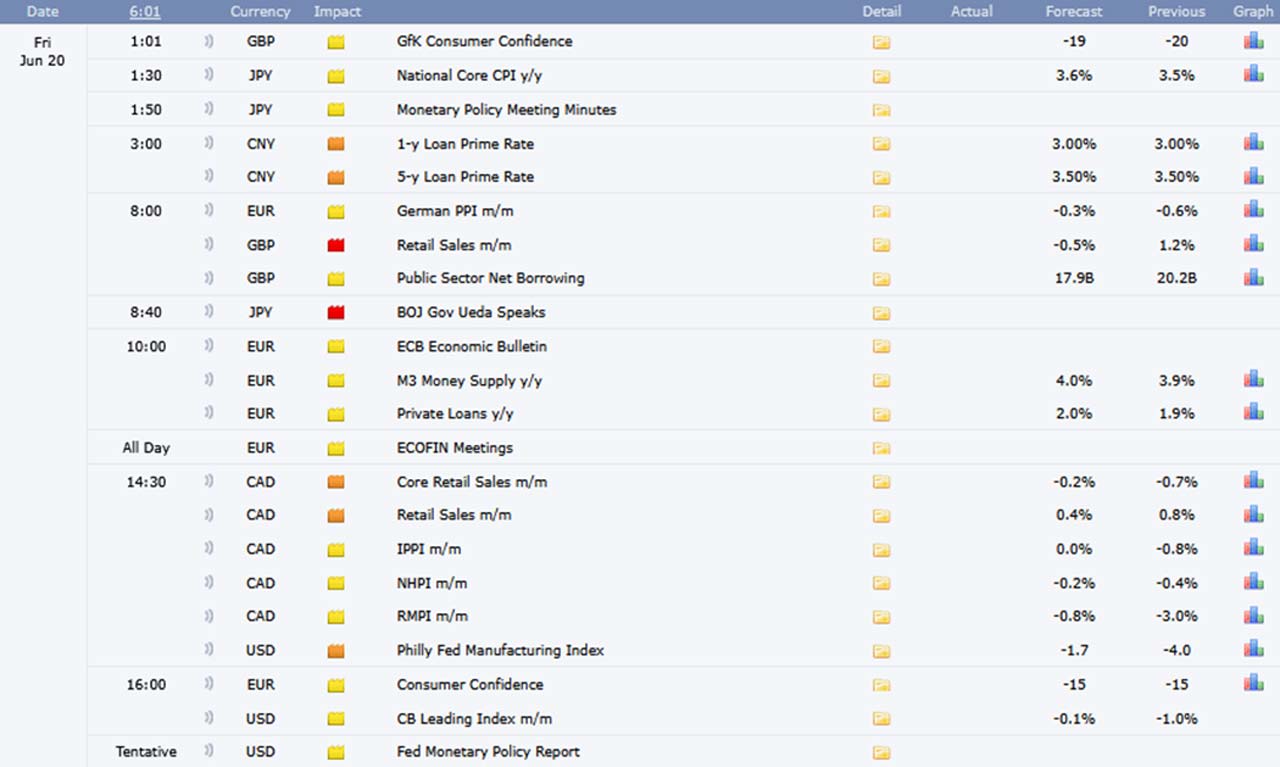View graph for 1-y Loan Prime Rate
1280x767 pixels.
coord(1253,143)
